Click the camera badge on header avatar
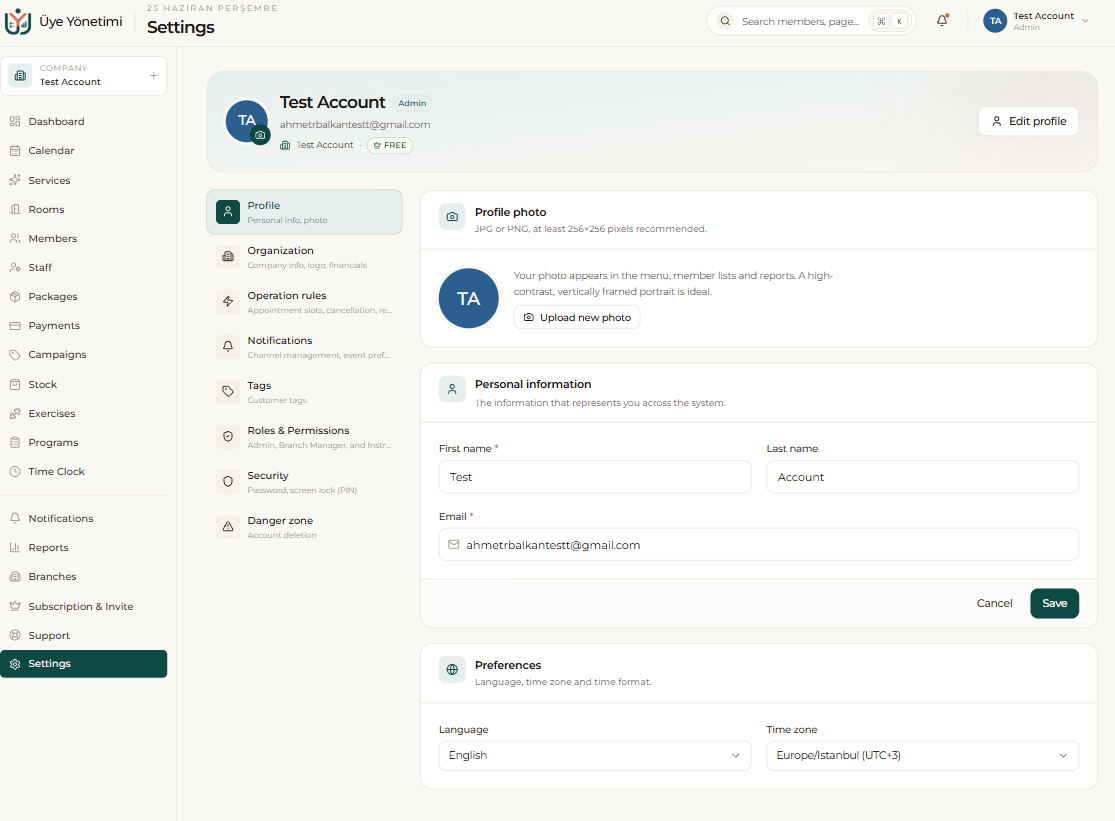This screenshot has height=821, width=1115. click(x=260, y=135)
